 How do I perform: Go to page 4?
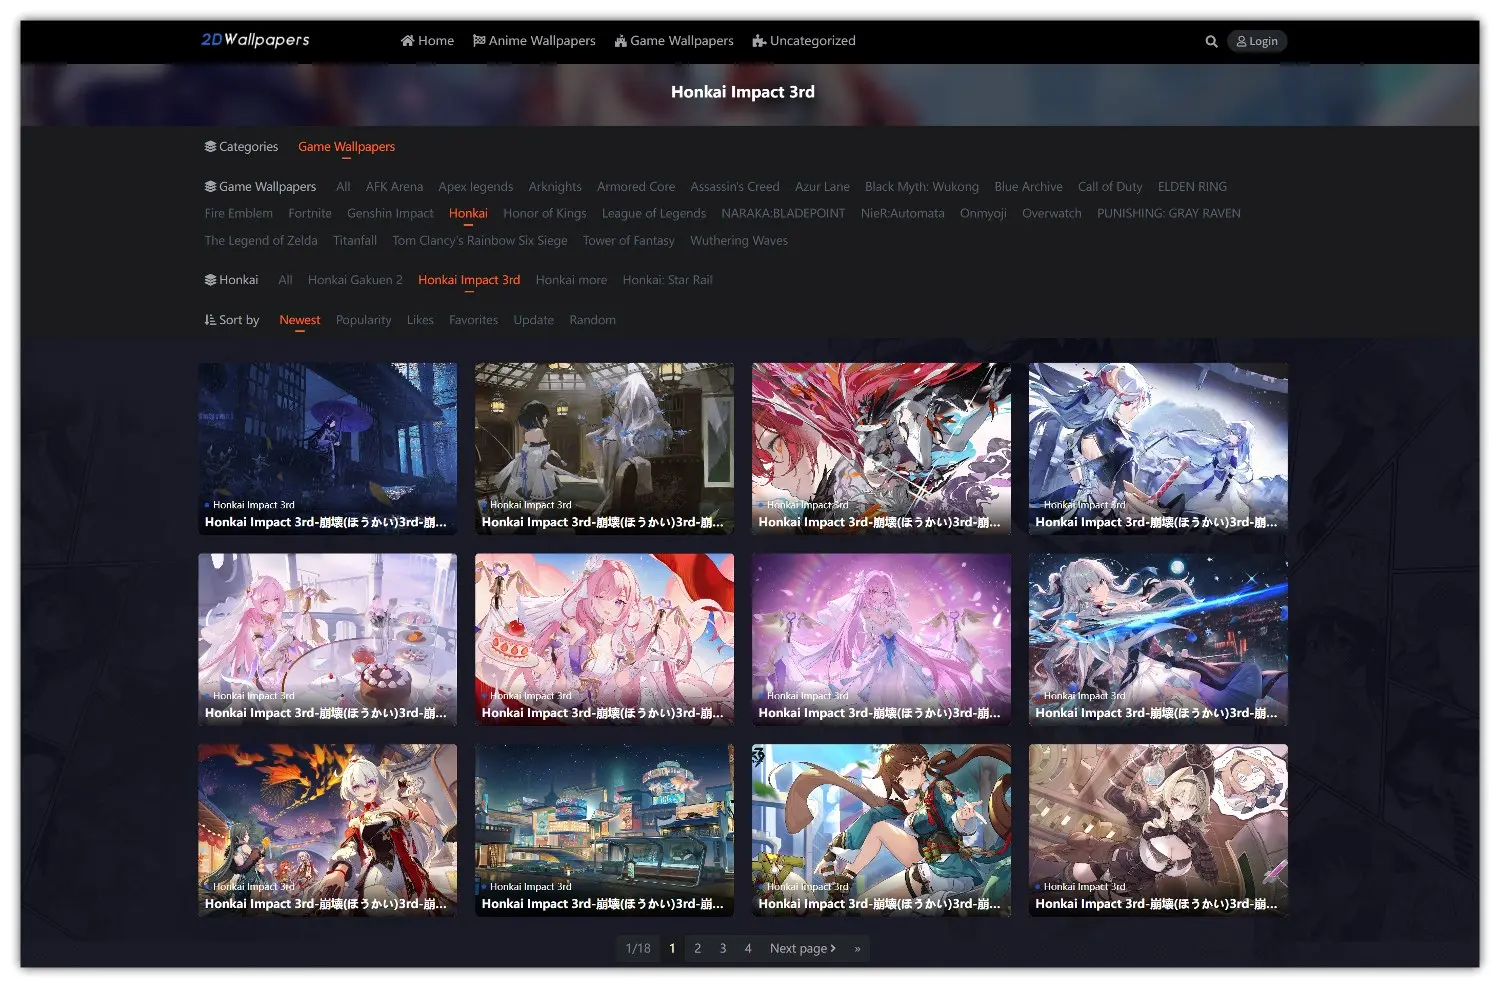tap(747, 949)
